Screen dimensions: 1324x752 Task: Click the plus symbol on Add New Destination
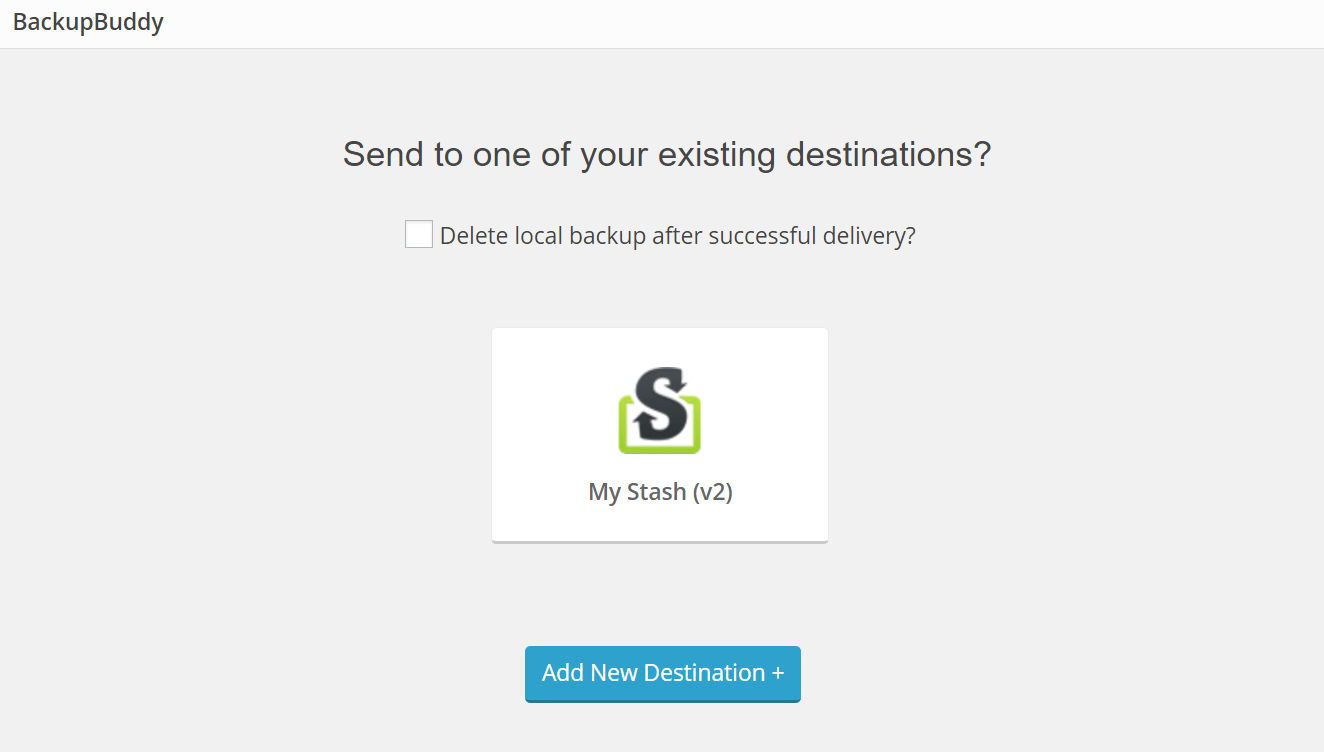click(x=777, y=673)
